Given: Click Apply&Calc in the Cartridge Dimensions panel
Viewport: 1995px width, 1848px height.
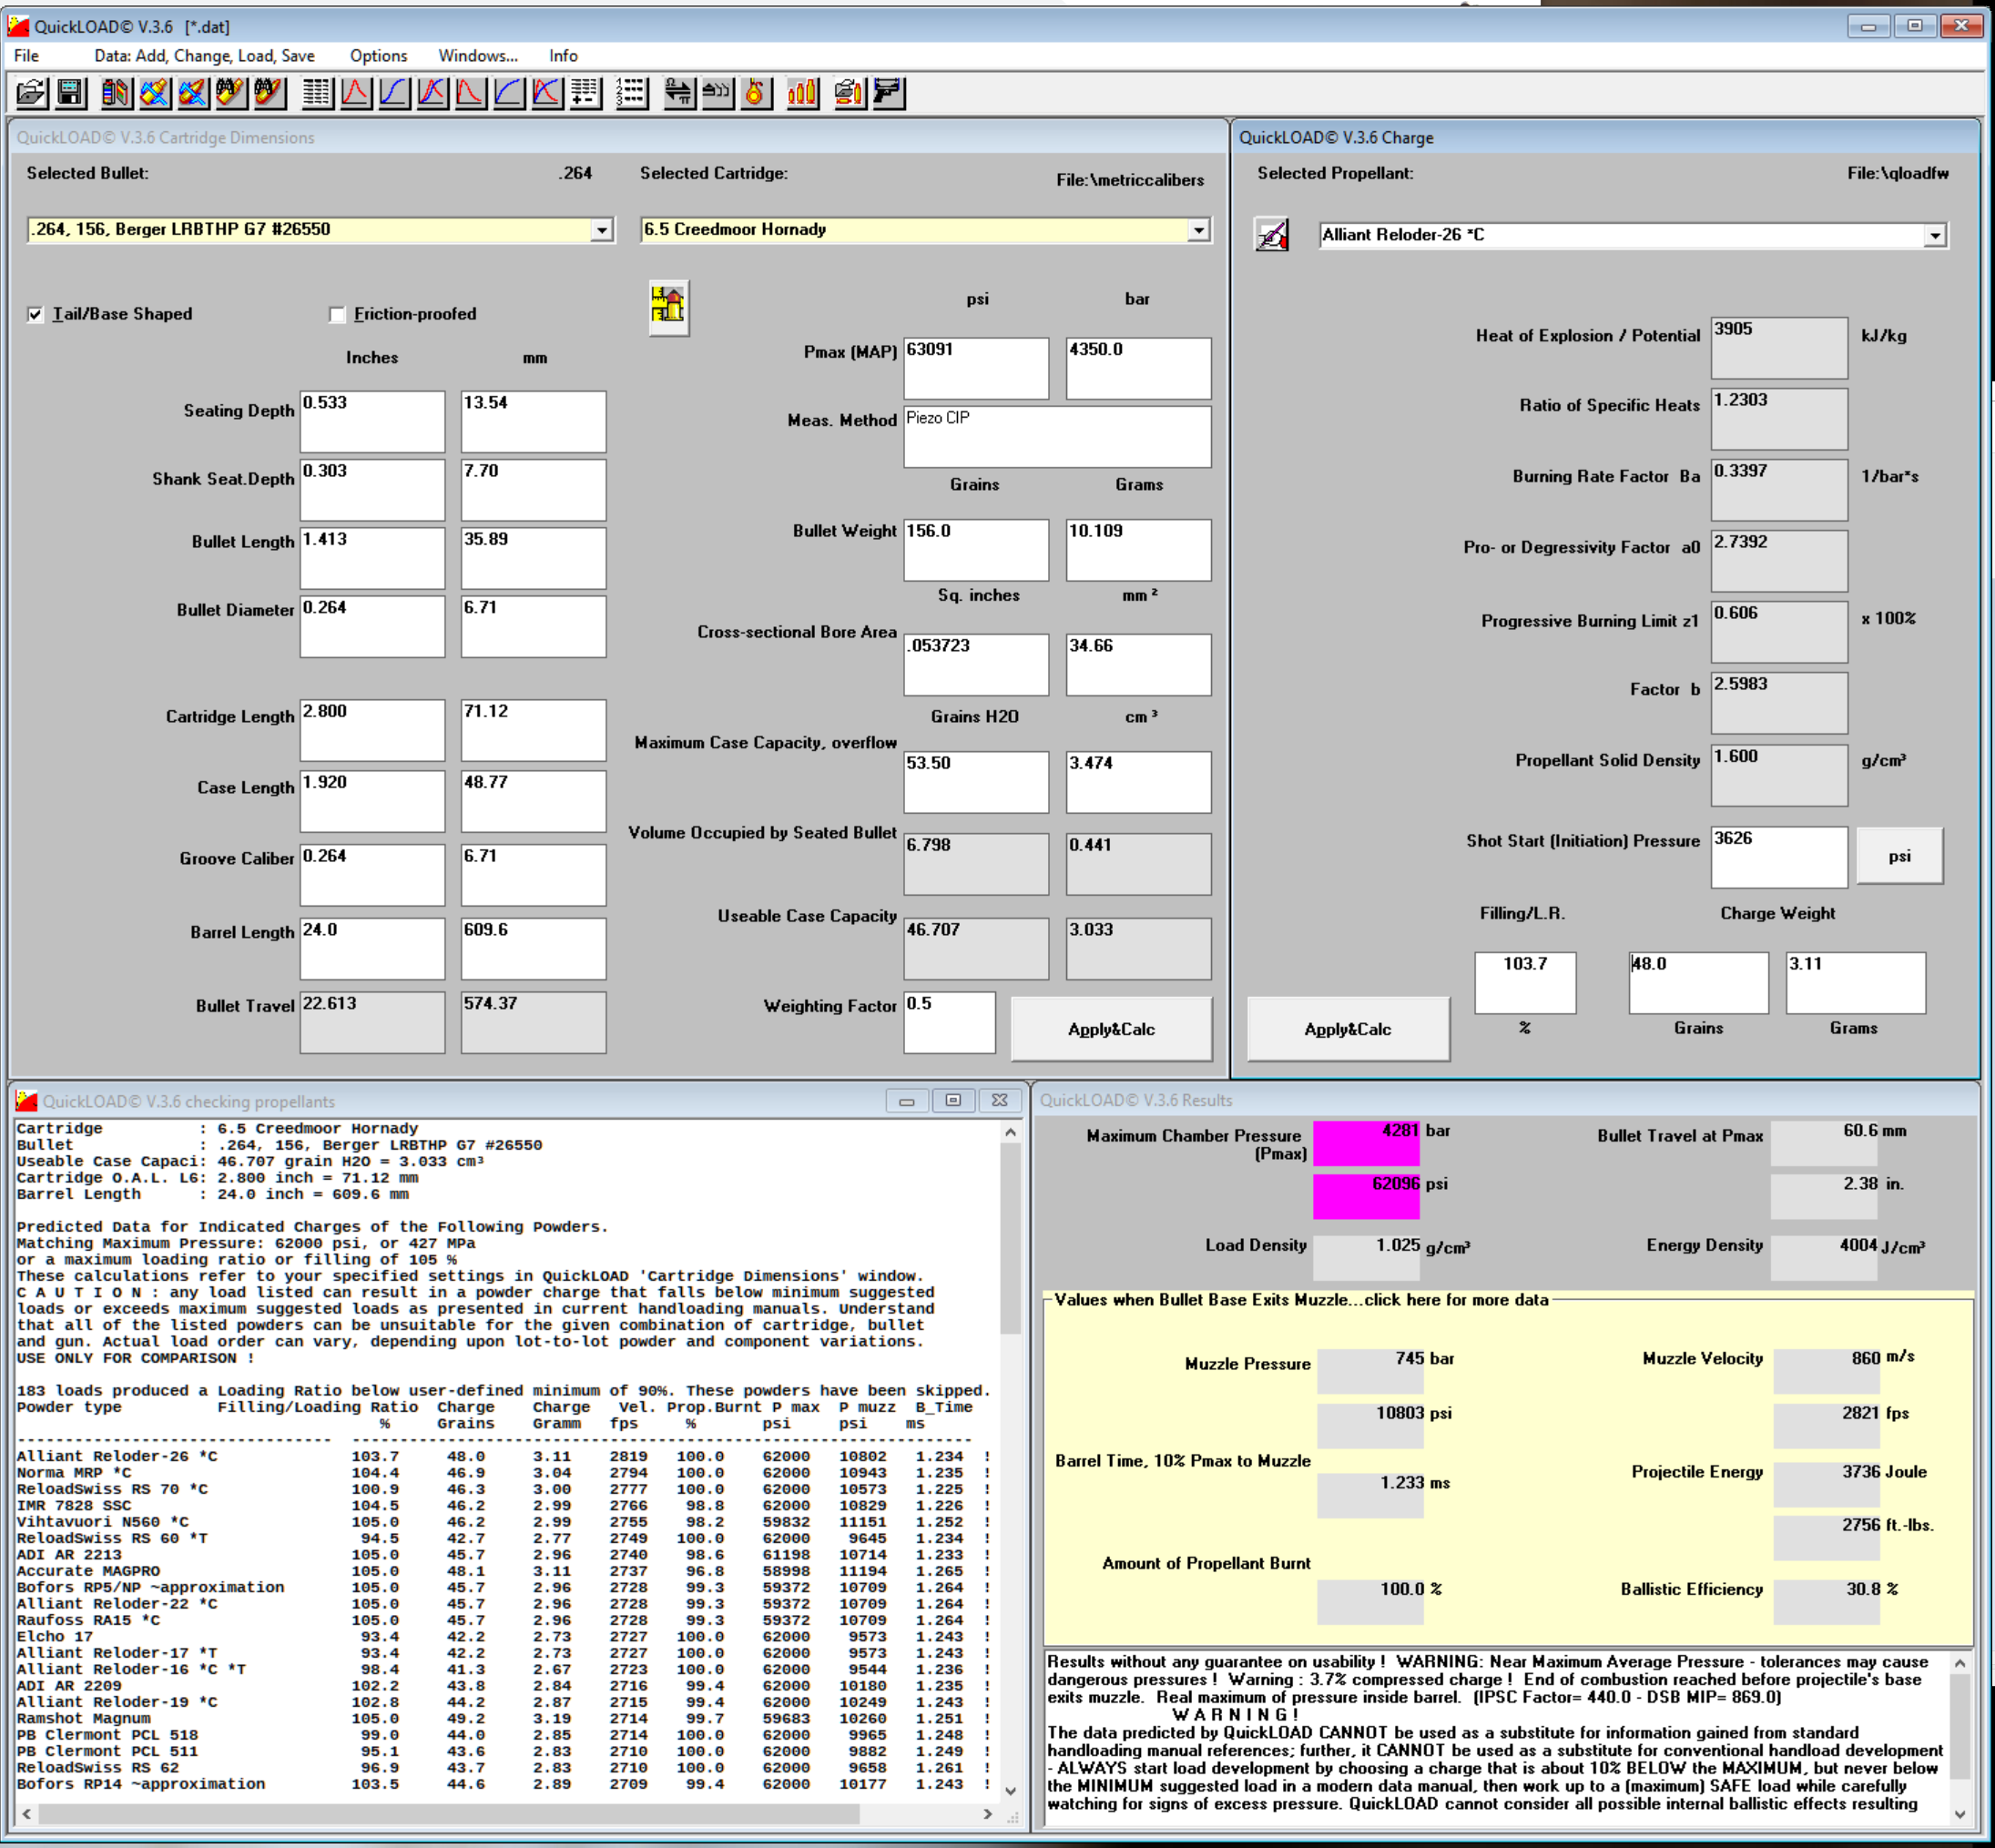Looking at the screenshot, I should [x=1111, y=1029].
